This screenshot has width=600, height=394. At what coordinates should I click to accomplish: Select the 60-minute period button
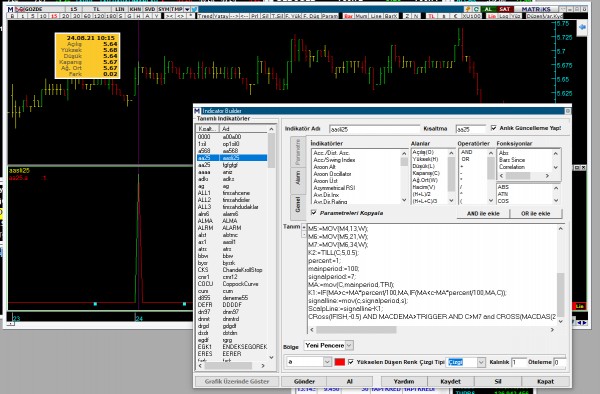(88, 16)
